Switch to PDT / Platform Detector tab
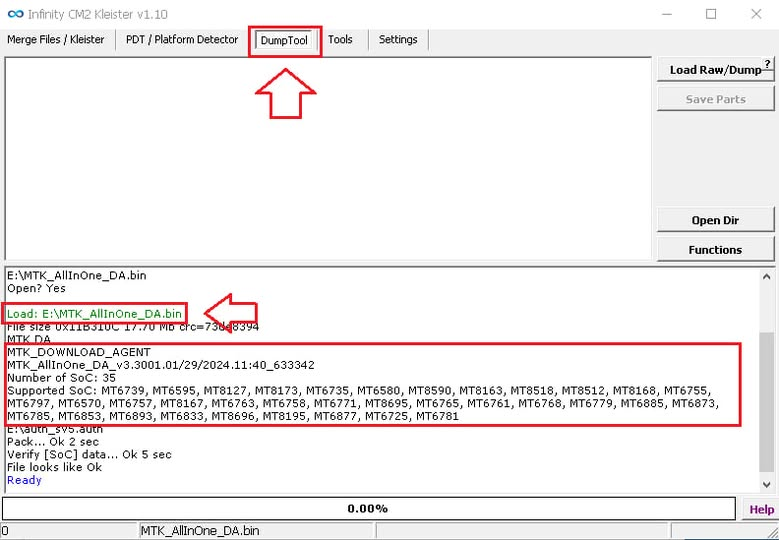The image size is (779, 540). (x=182, y=40)
